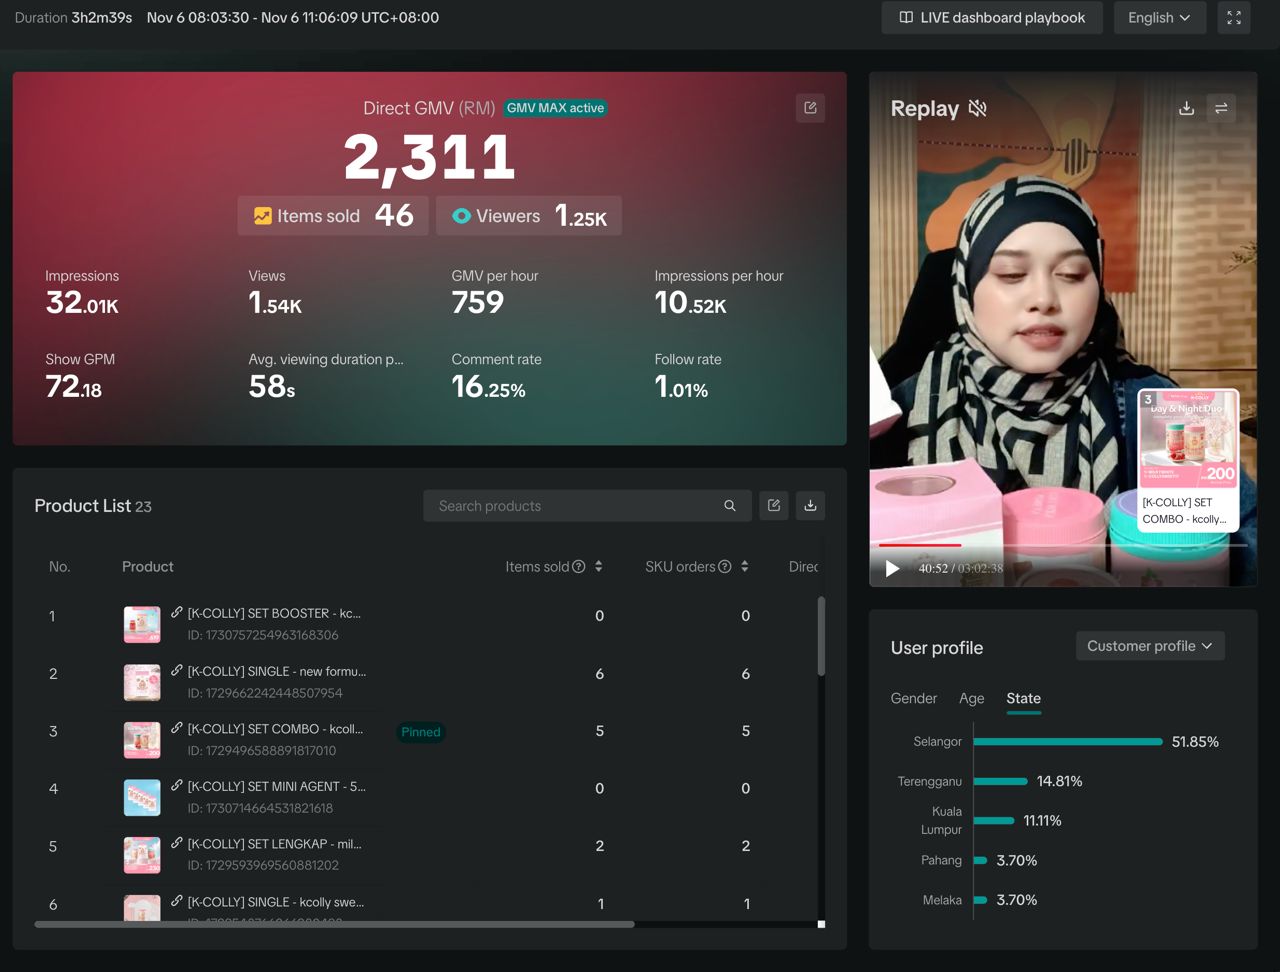Click the fullscreen expand icon
Viewport: 1280px width, 972px height.
[x=1233, y=18]
